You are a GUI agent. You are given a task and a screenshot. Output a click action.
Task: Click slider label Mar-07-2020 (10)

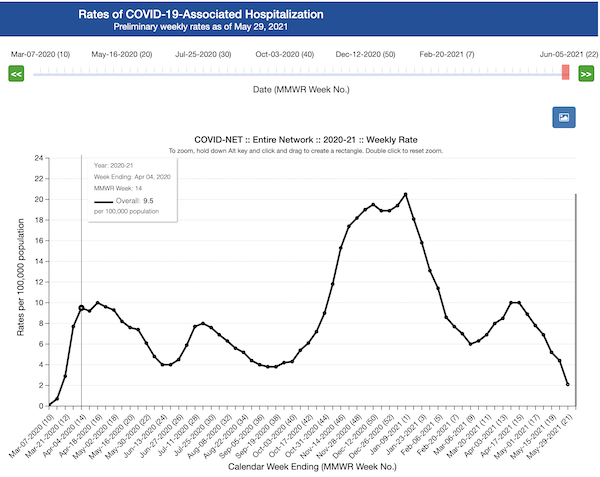(40, 54)
